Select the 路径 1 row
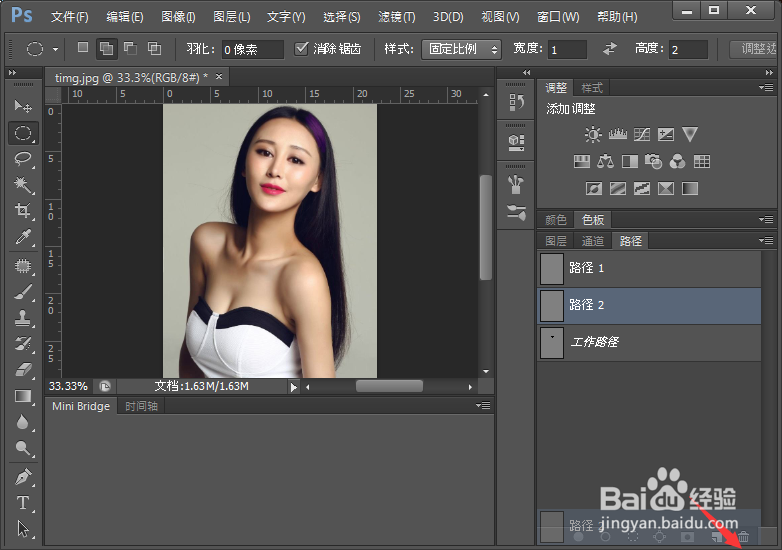 point(649,268)
